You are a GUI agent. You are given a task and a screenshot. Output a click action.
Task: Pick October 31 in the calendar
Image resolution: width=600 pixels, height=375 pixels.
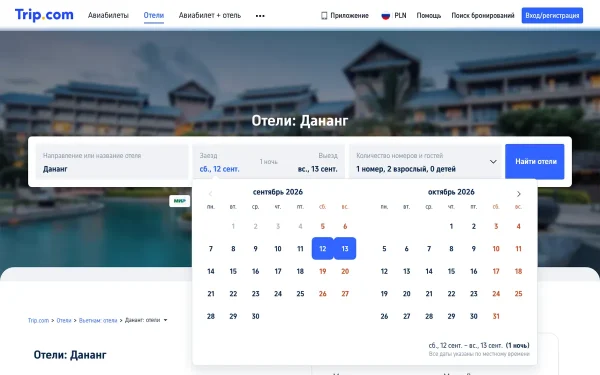coord(496,316)
